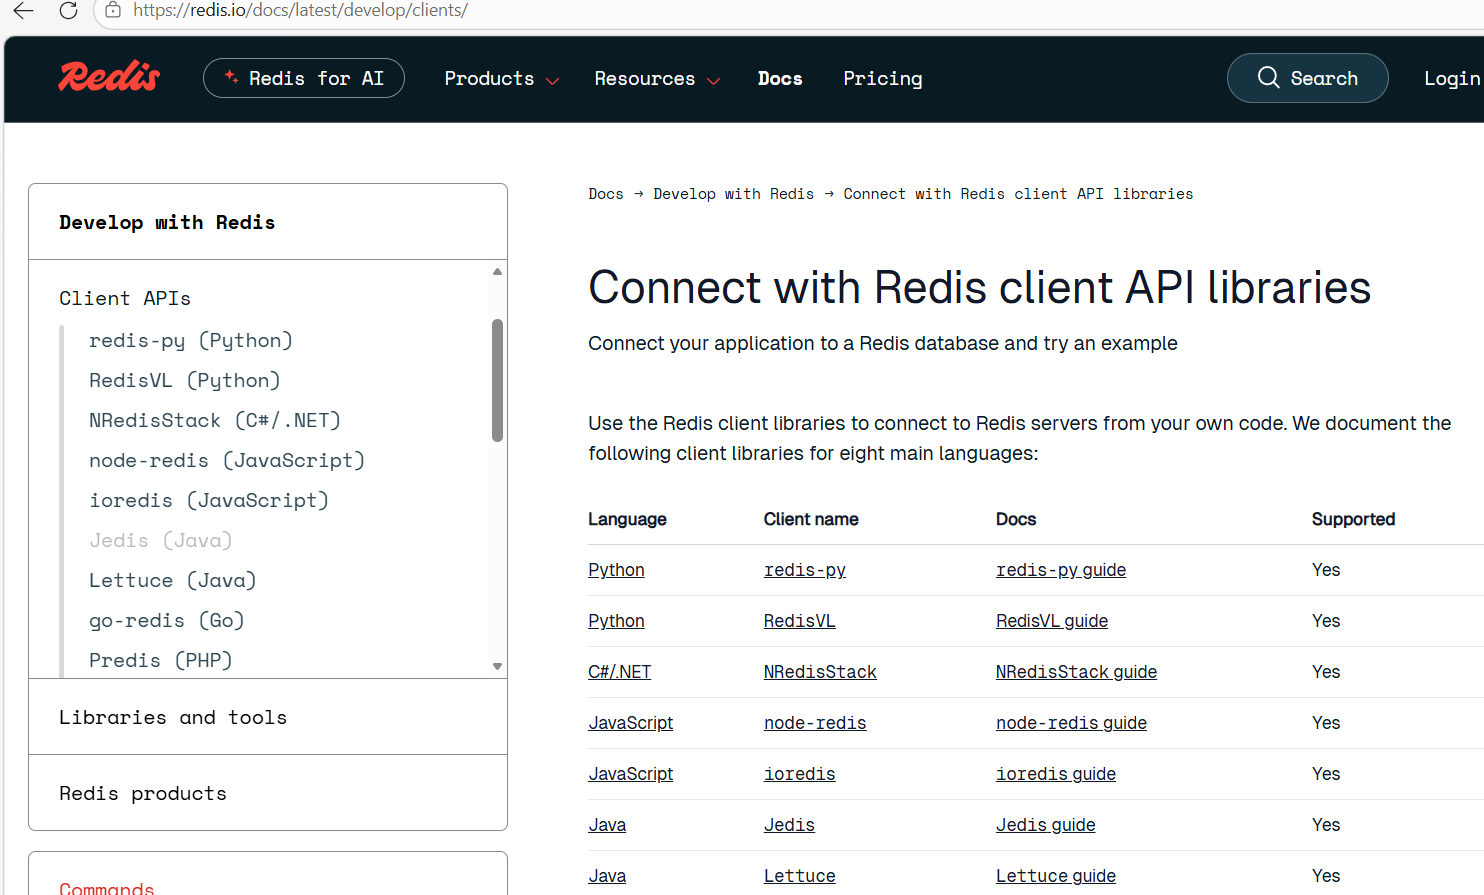This screenshot has width=1484, height=895.
Task: Open the Redis logo home link
Action: 109,77
